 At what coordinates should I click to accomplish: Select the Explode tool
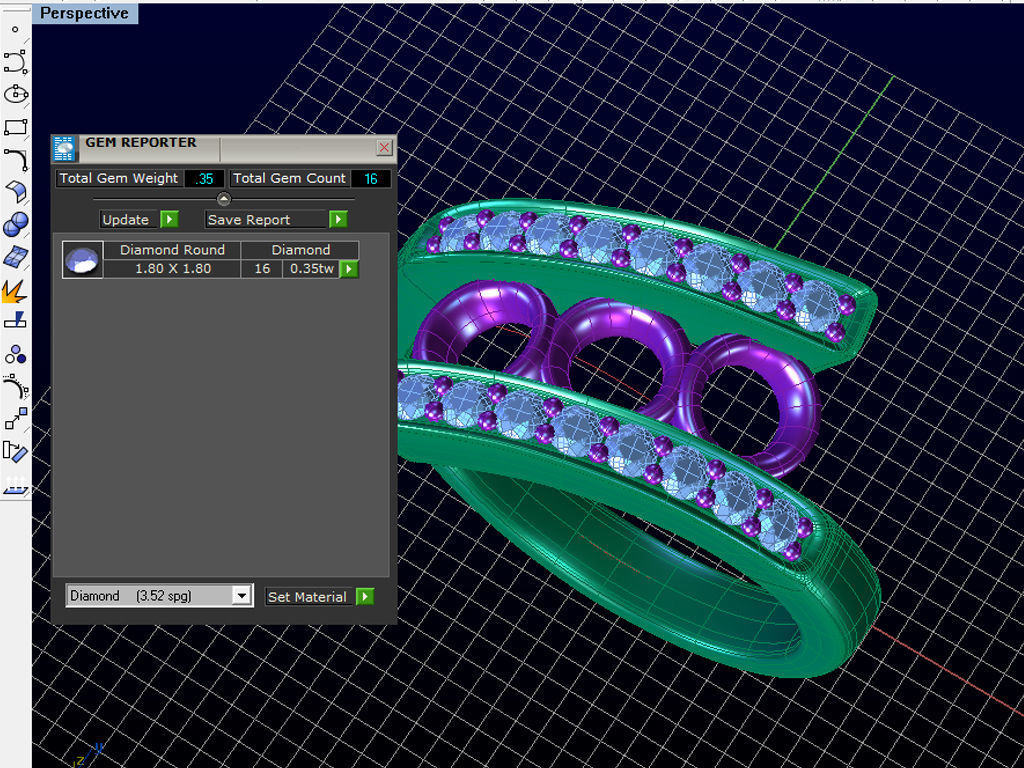tap(15, 290)
